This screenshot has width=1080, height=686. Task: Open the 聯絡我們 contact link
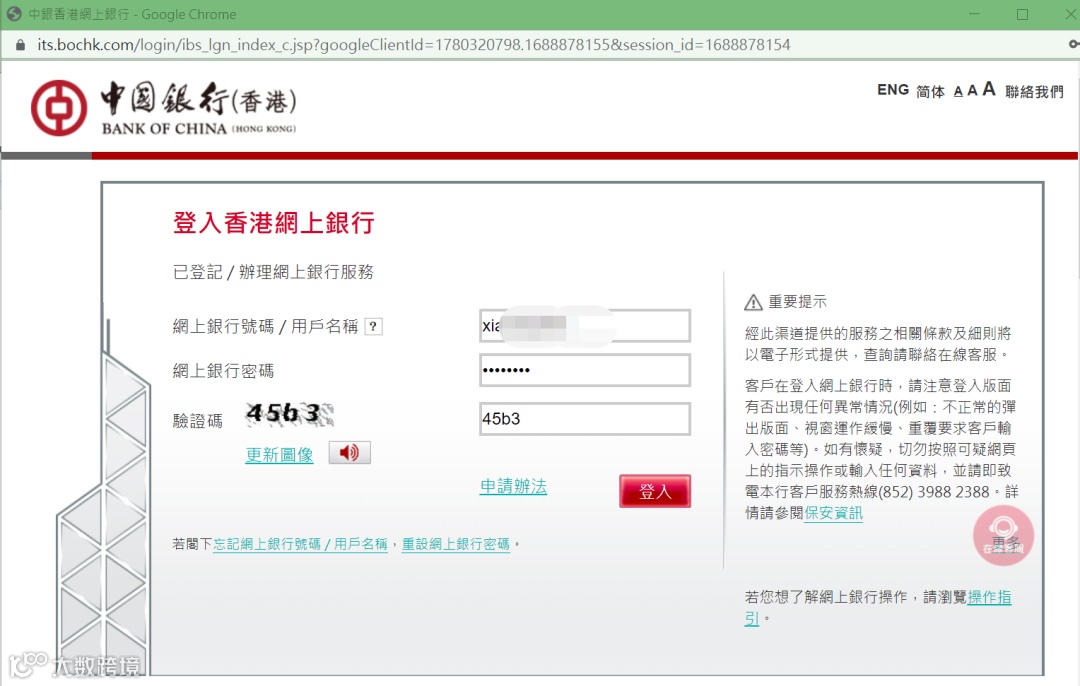pos(1035,91)
